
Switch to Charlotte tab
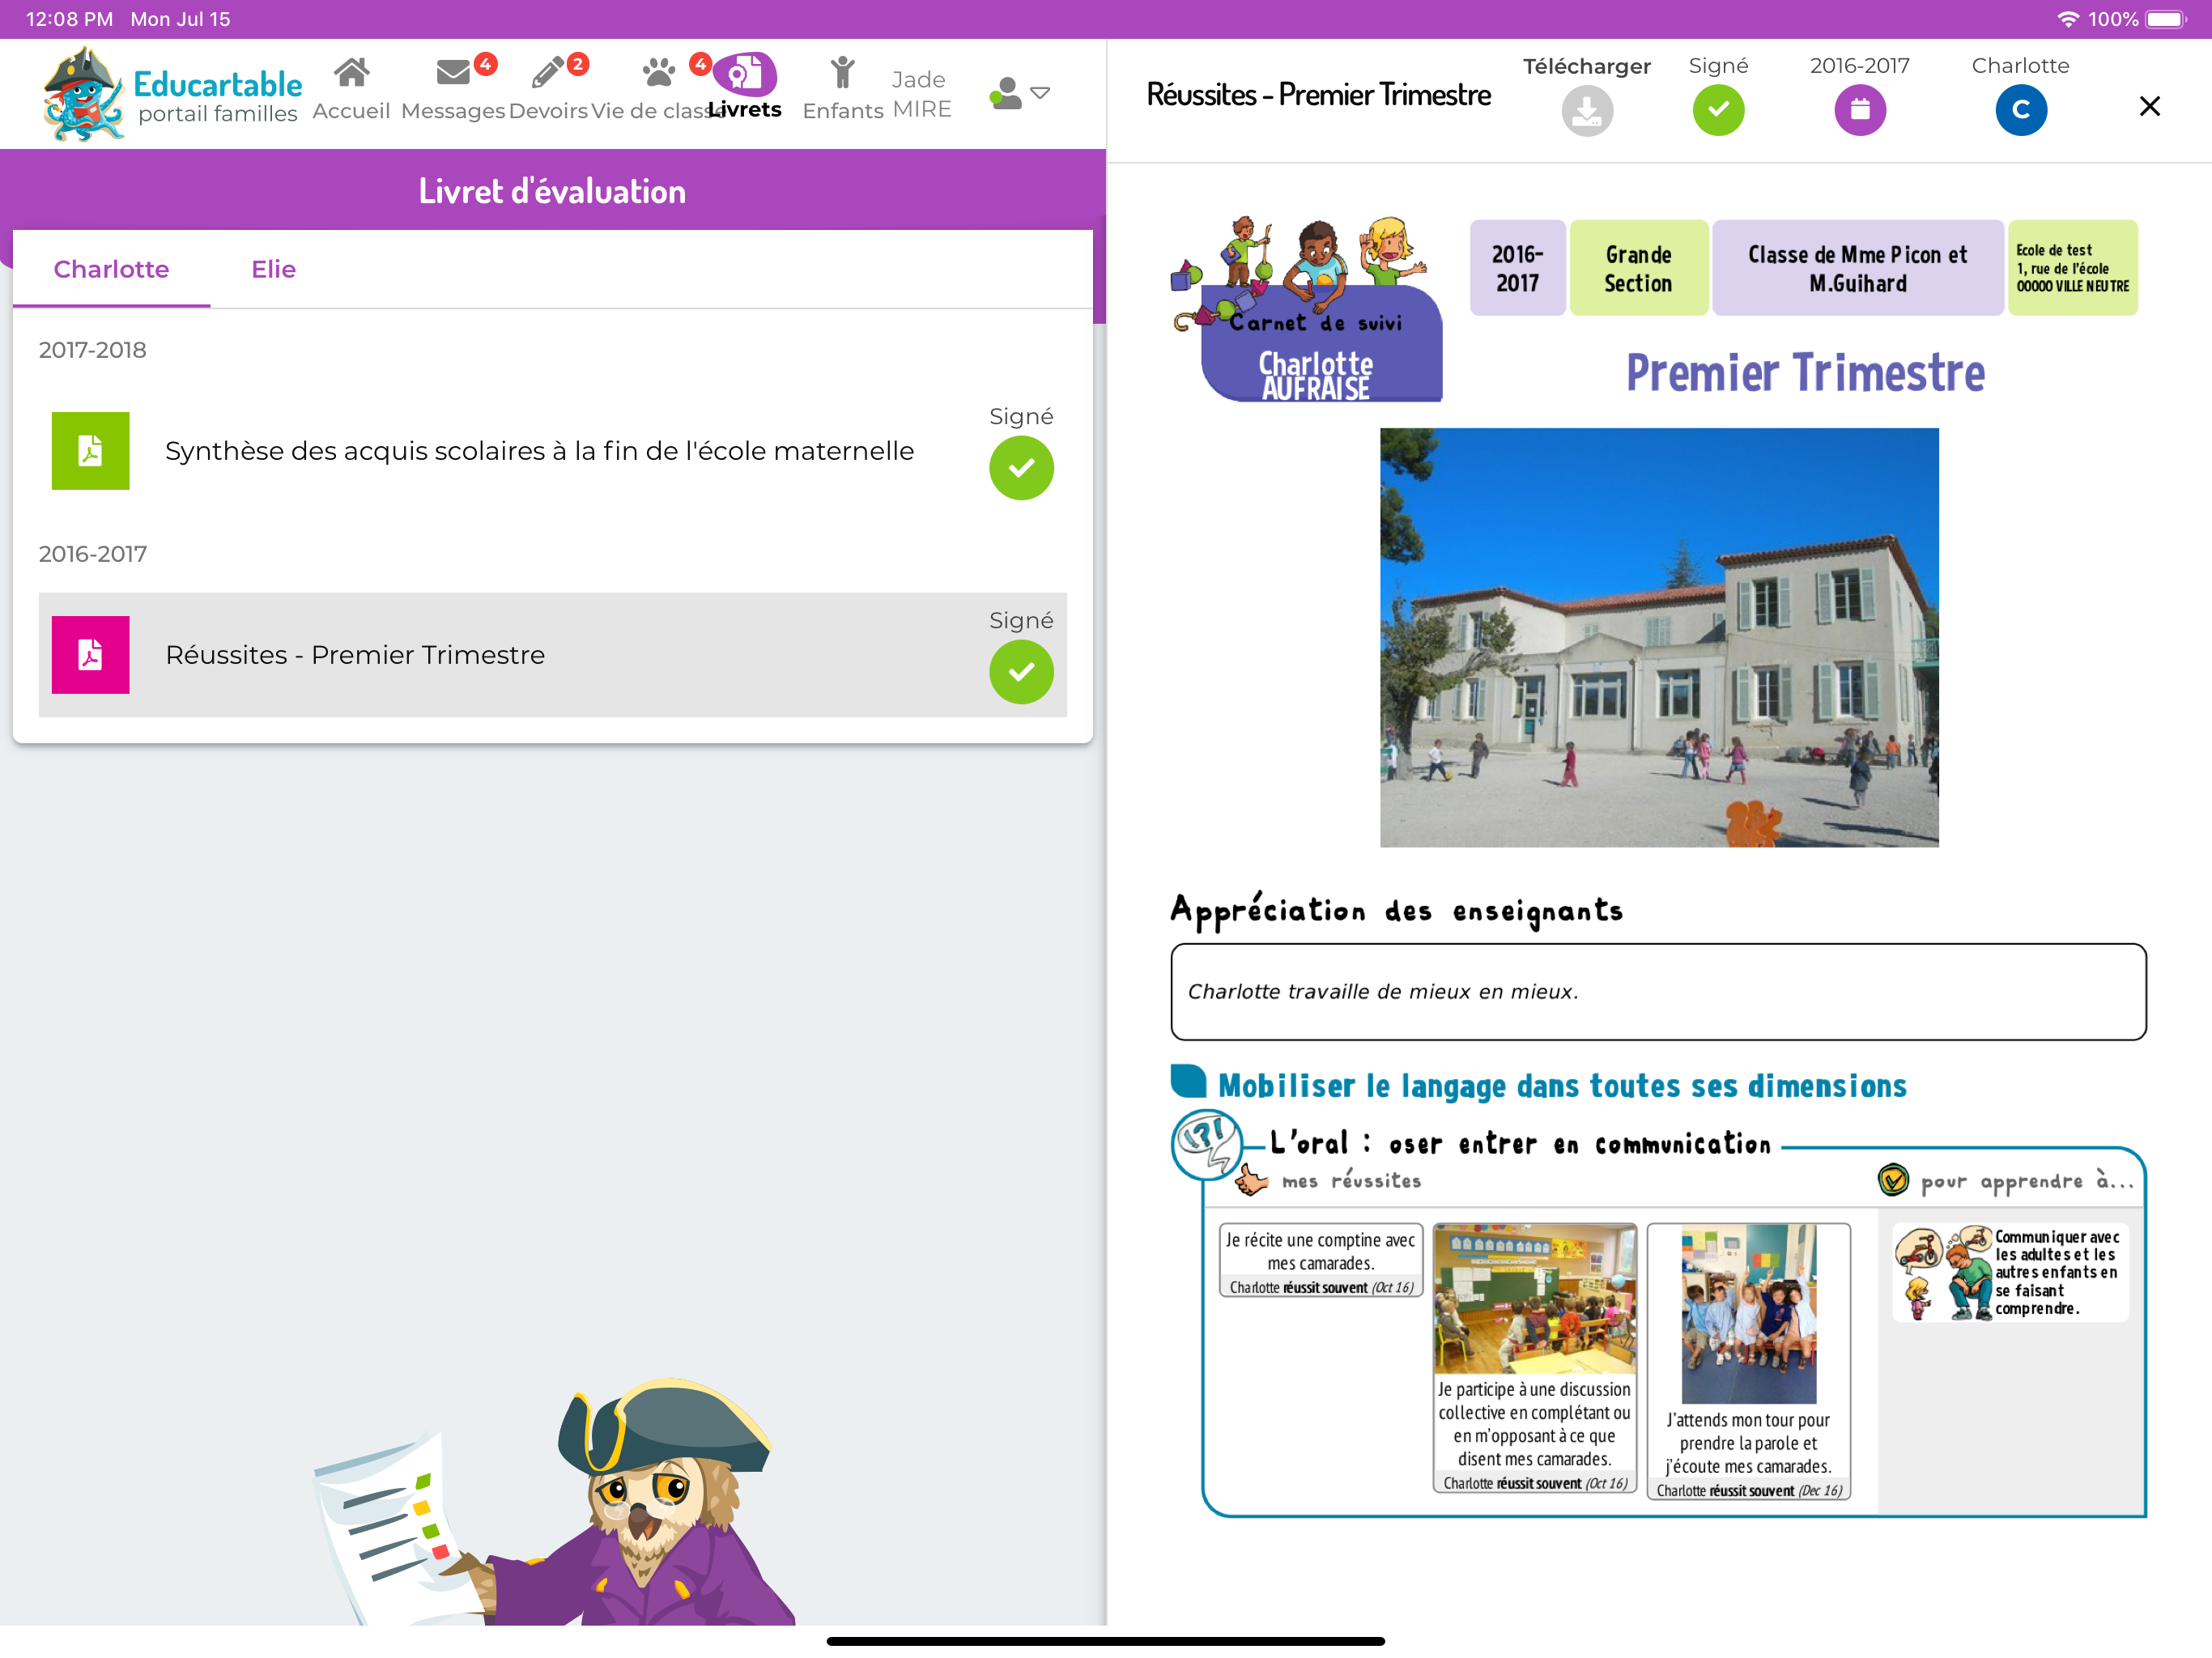click(111, 269)
